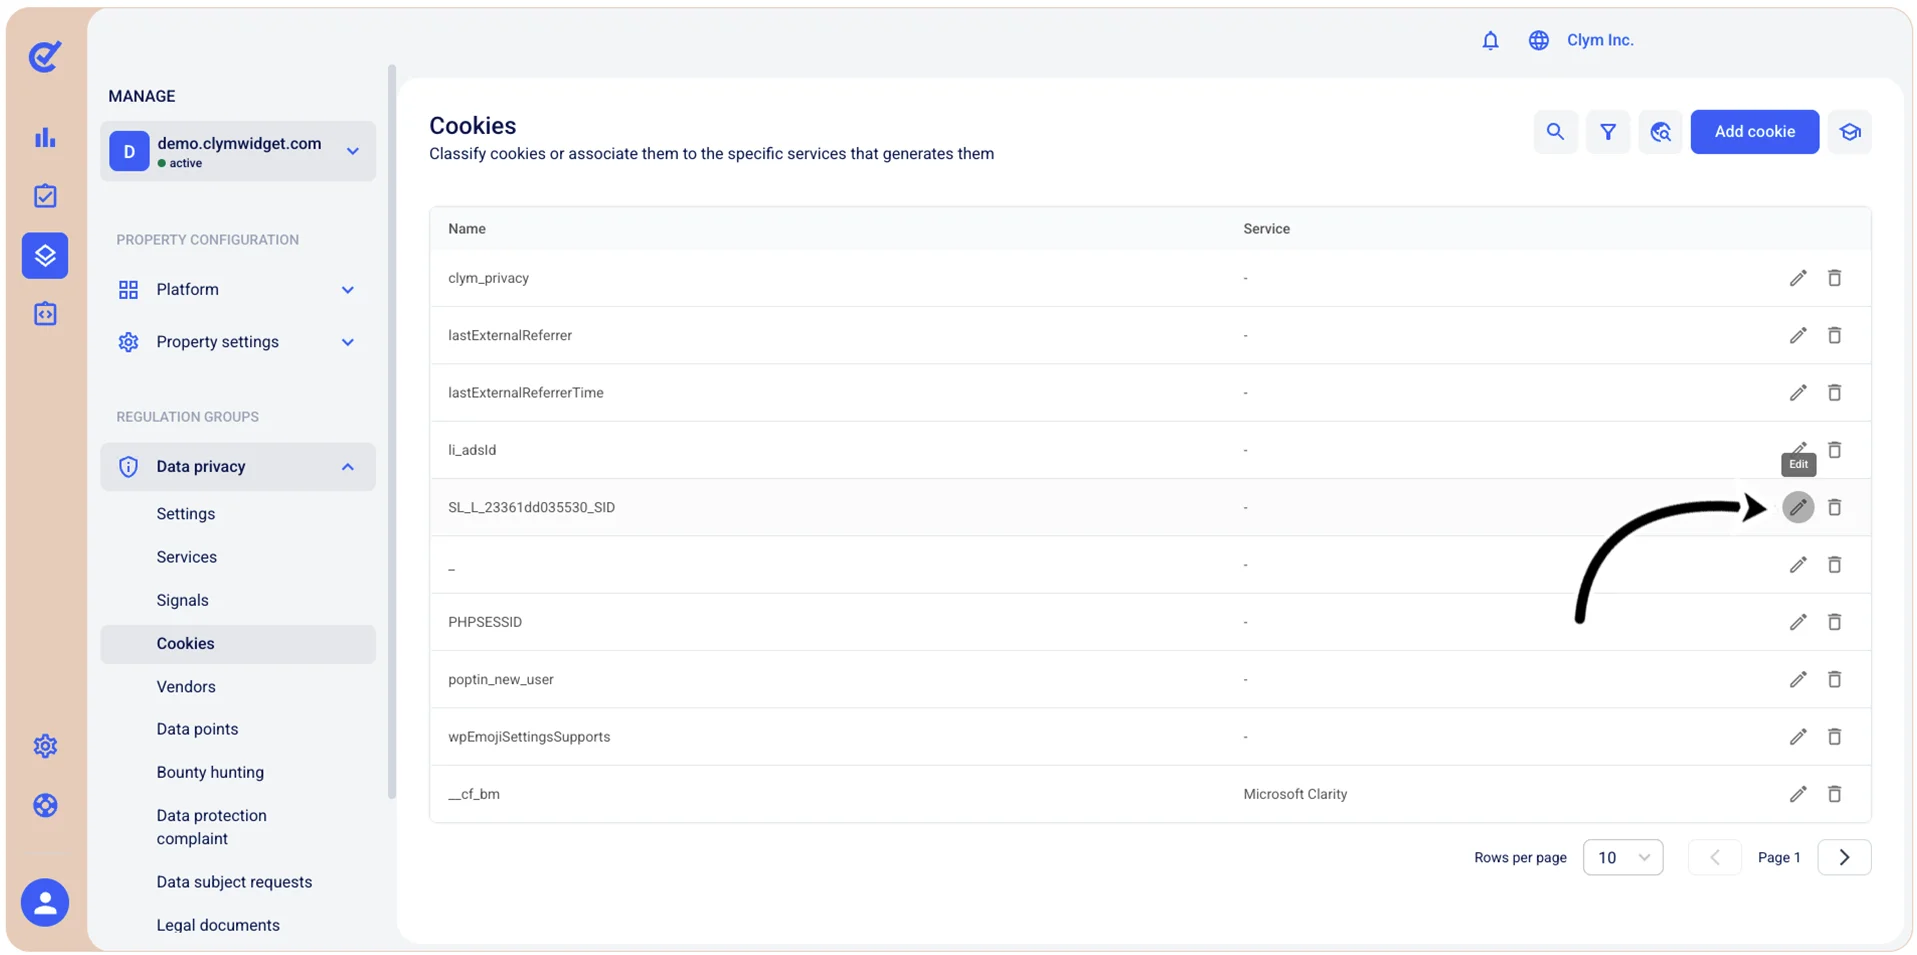This screenshot has height=955, width=1917.
Task: Open the cookie search tool
Action: pos(1555,132)
